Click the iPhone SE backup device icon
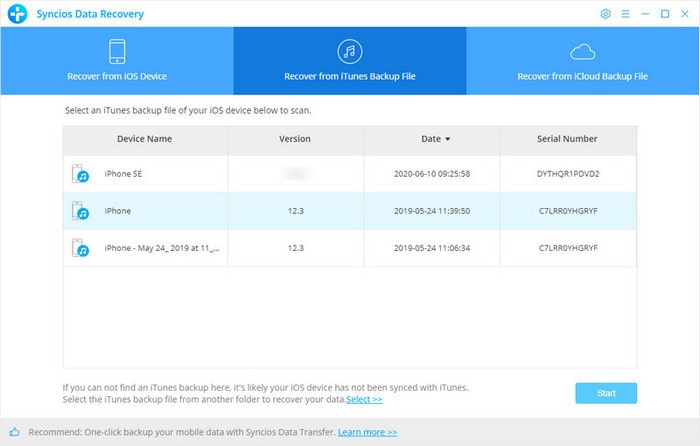700x446 pixels. click(80, 174)
